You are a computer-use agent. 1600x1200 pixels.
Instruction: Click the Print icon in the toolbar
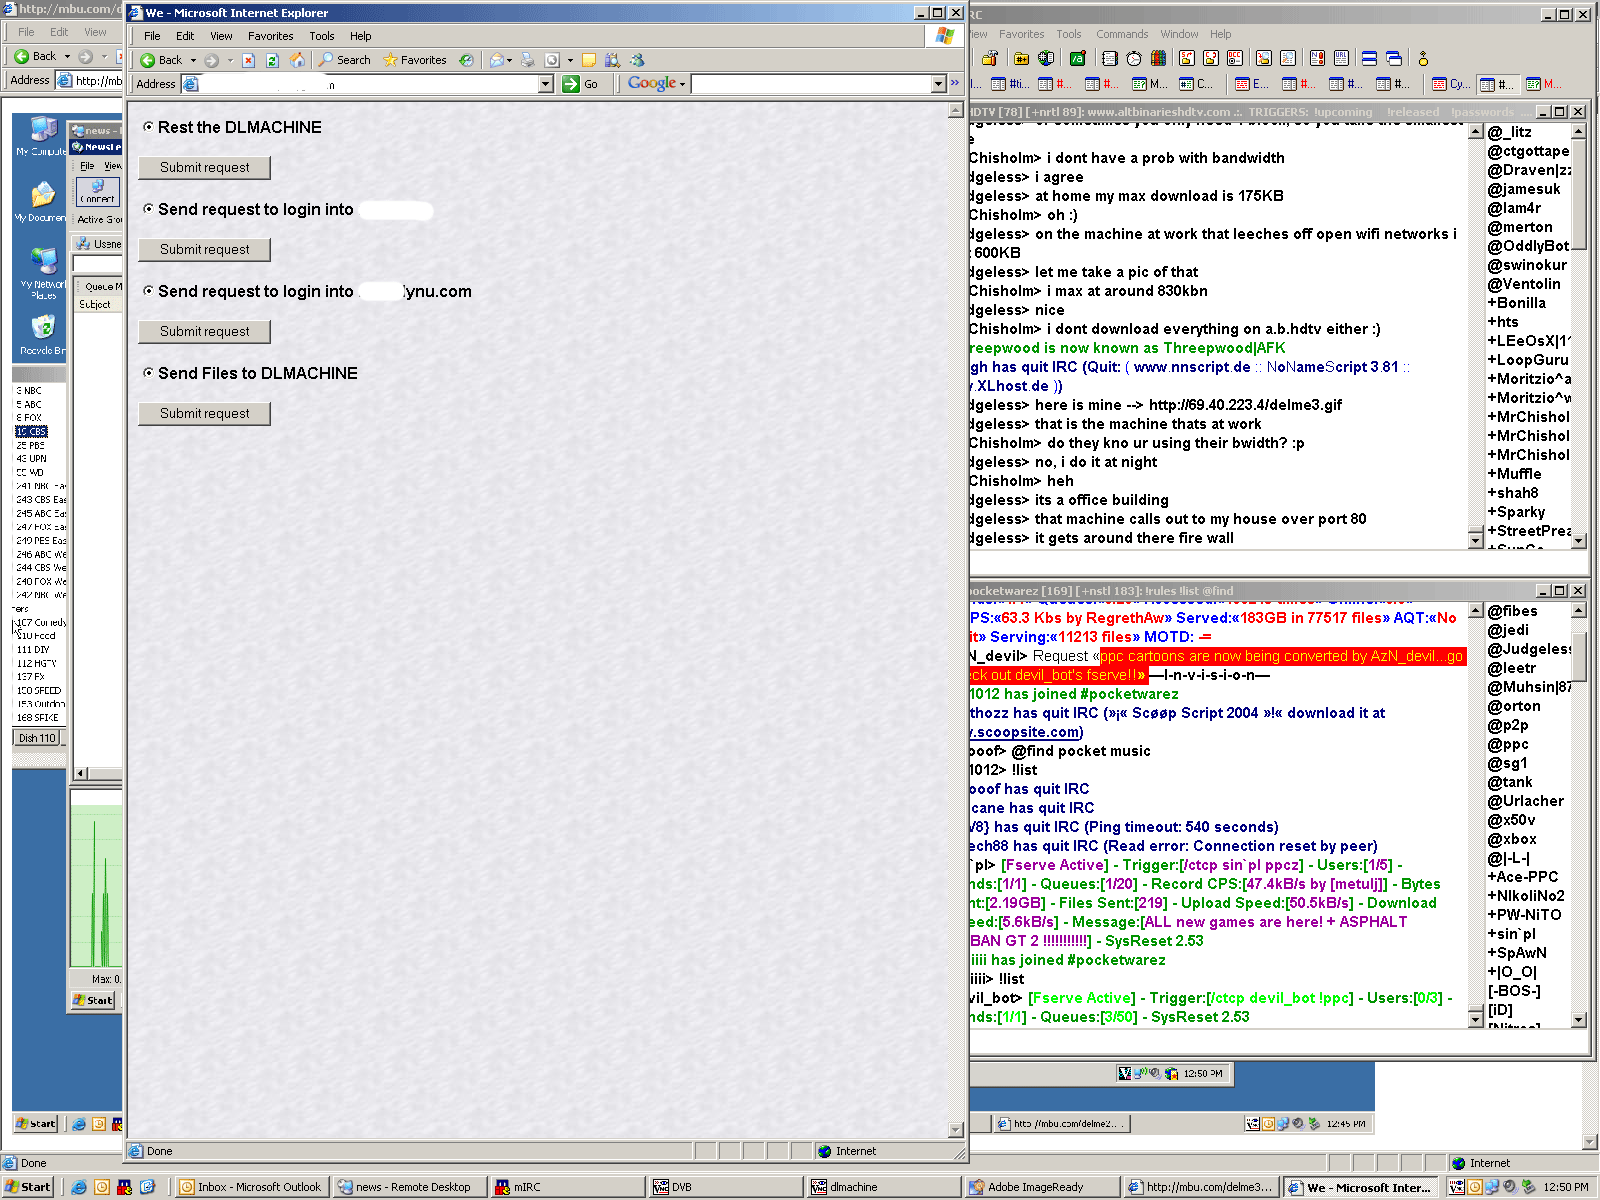pyautogui.click(x=527, y=60)
